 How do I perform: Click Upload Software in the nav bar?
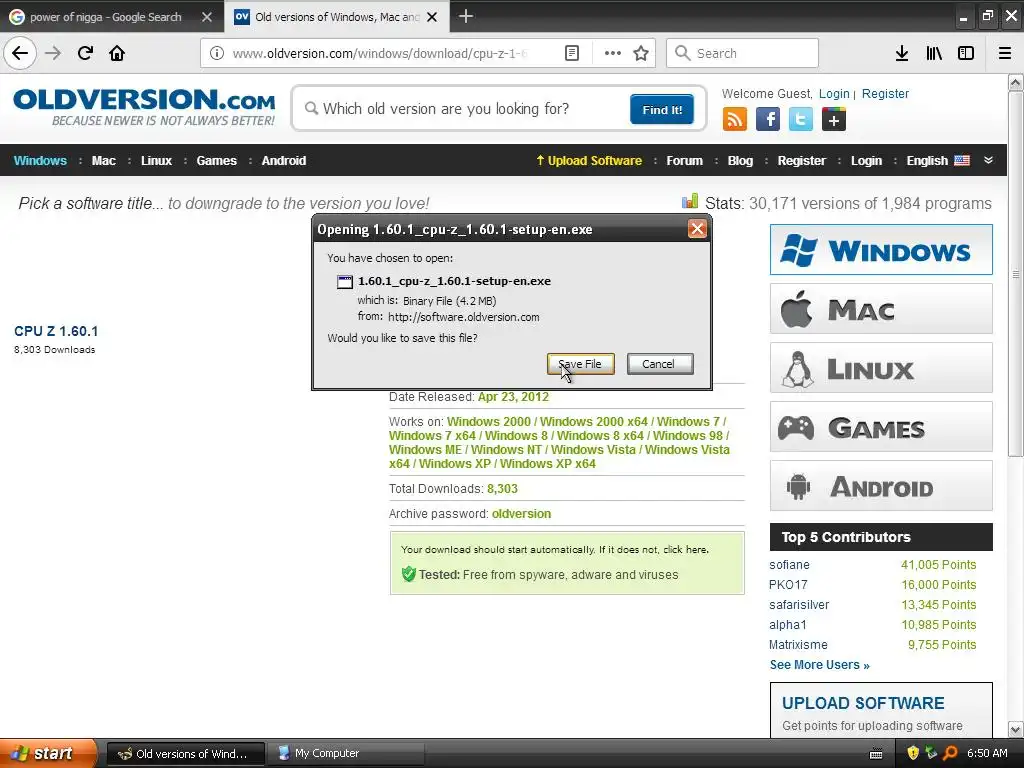point(589,161)
